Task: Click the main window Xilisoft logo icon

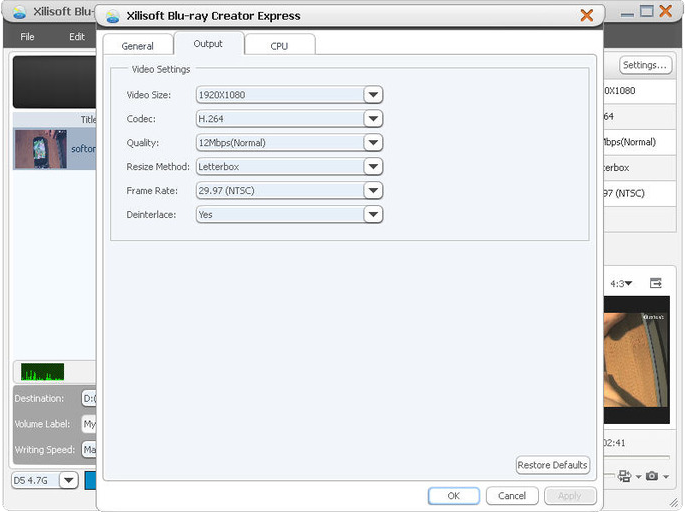Action: [x=19, y=12]
